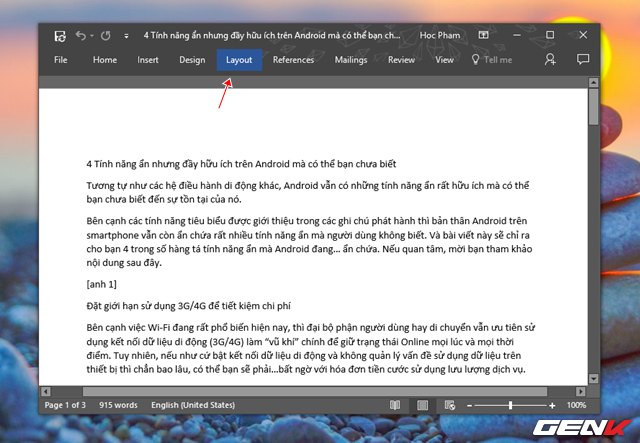Click the zoom slider handle
640x443 pixels.
pos(510,405)
